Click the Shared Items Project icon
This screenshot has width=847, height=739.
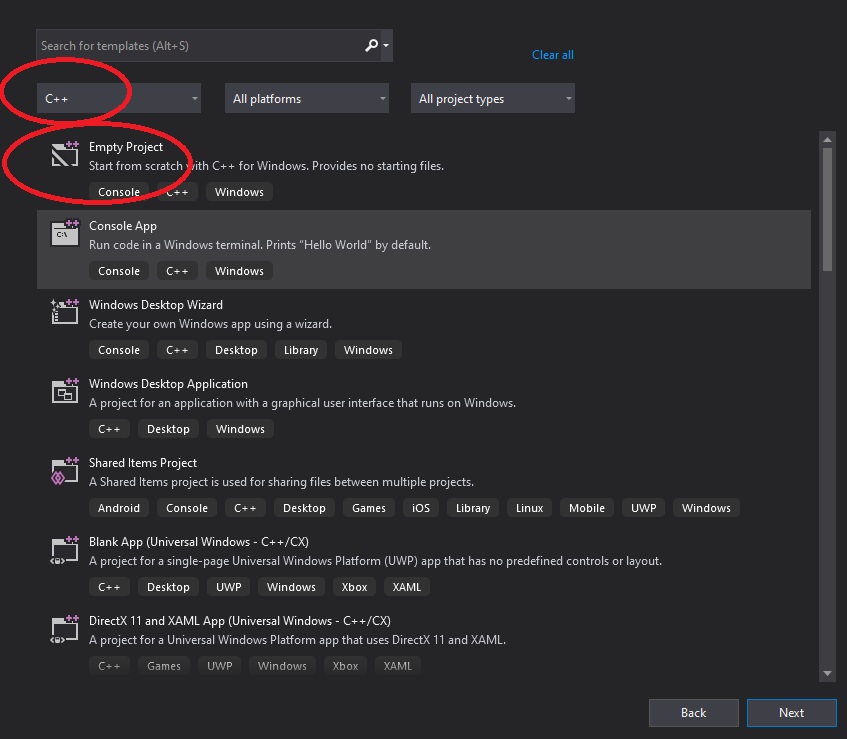[x=65, y=470]
